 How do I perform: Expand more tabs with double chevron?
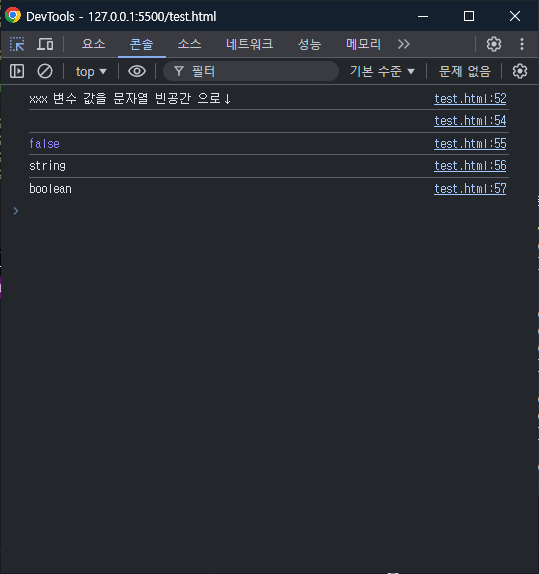click(x=404, y=44)
